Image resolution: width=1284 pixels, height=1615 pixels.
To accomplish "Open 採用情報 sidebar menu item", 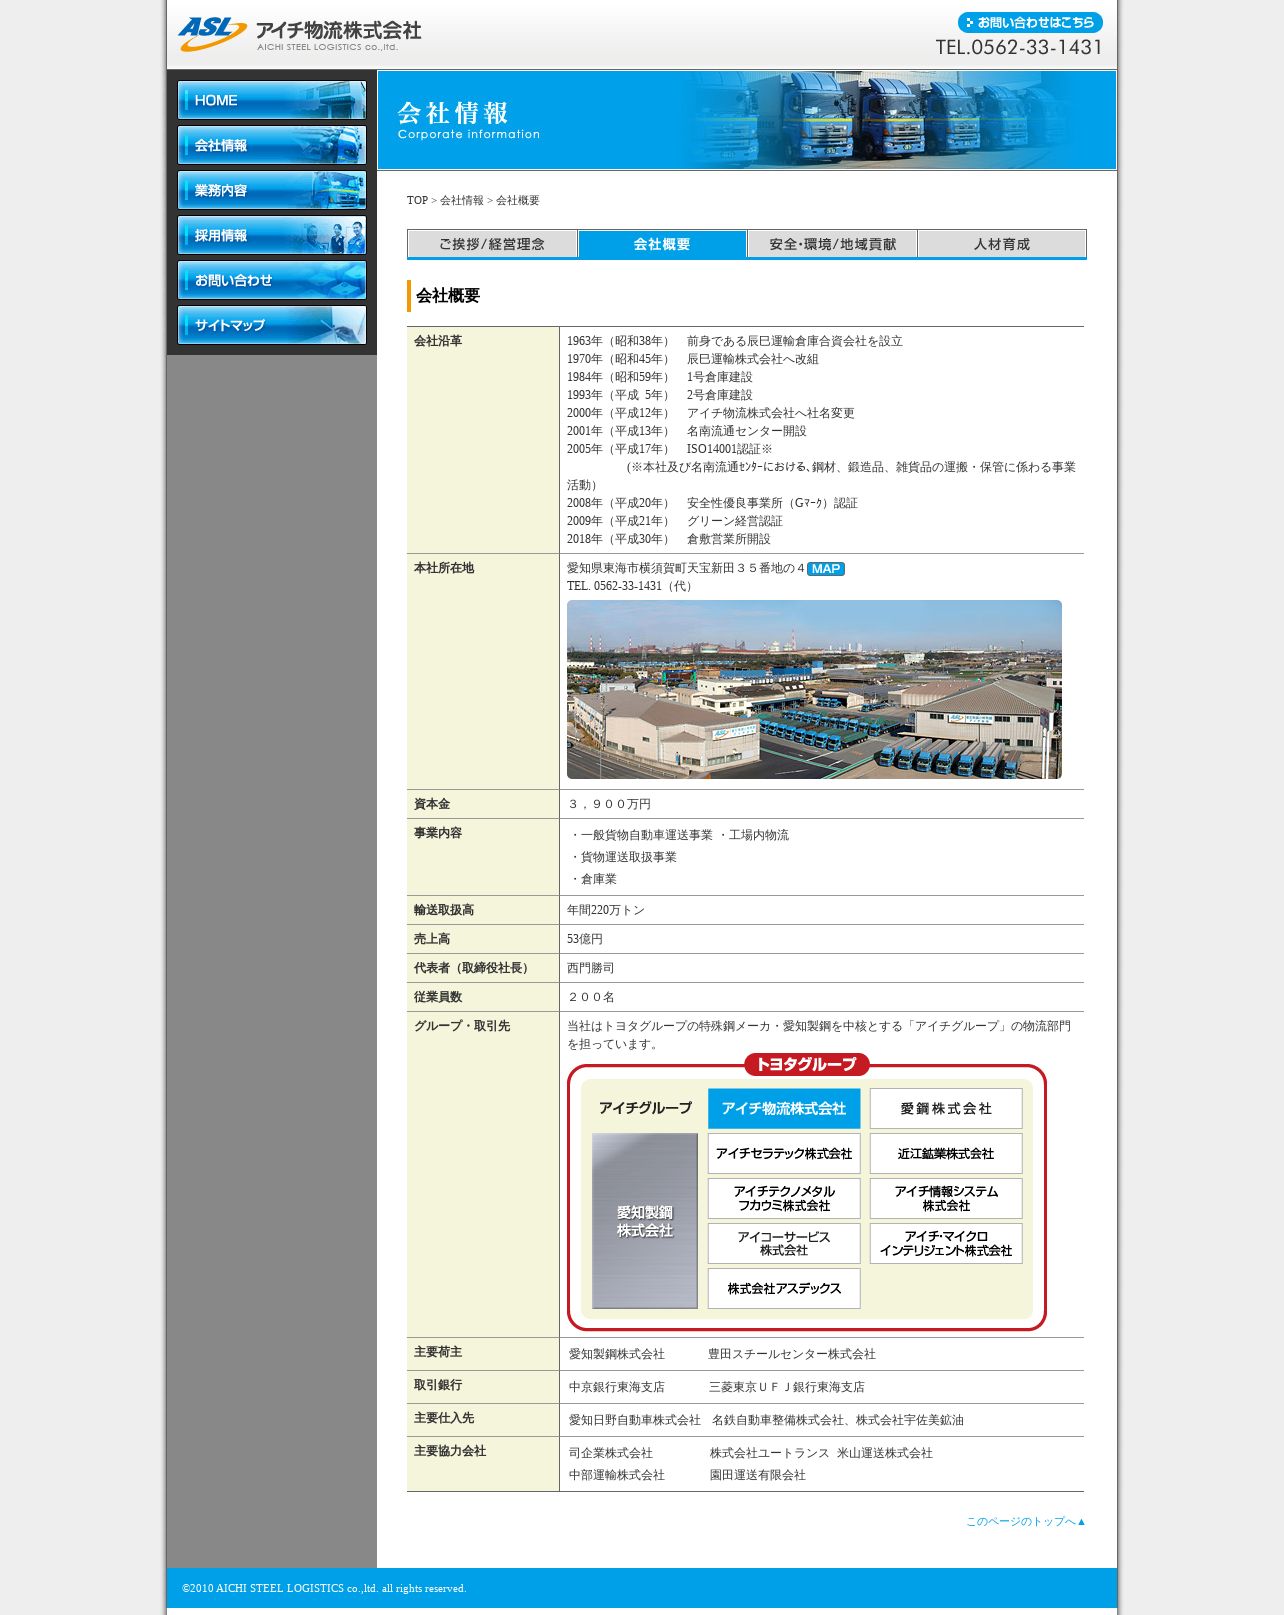I will [x=272, y=235].
